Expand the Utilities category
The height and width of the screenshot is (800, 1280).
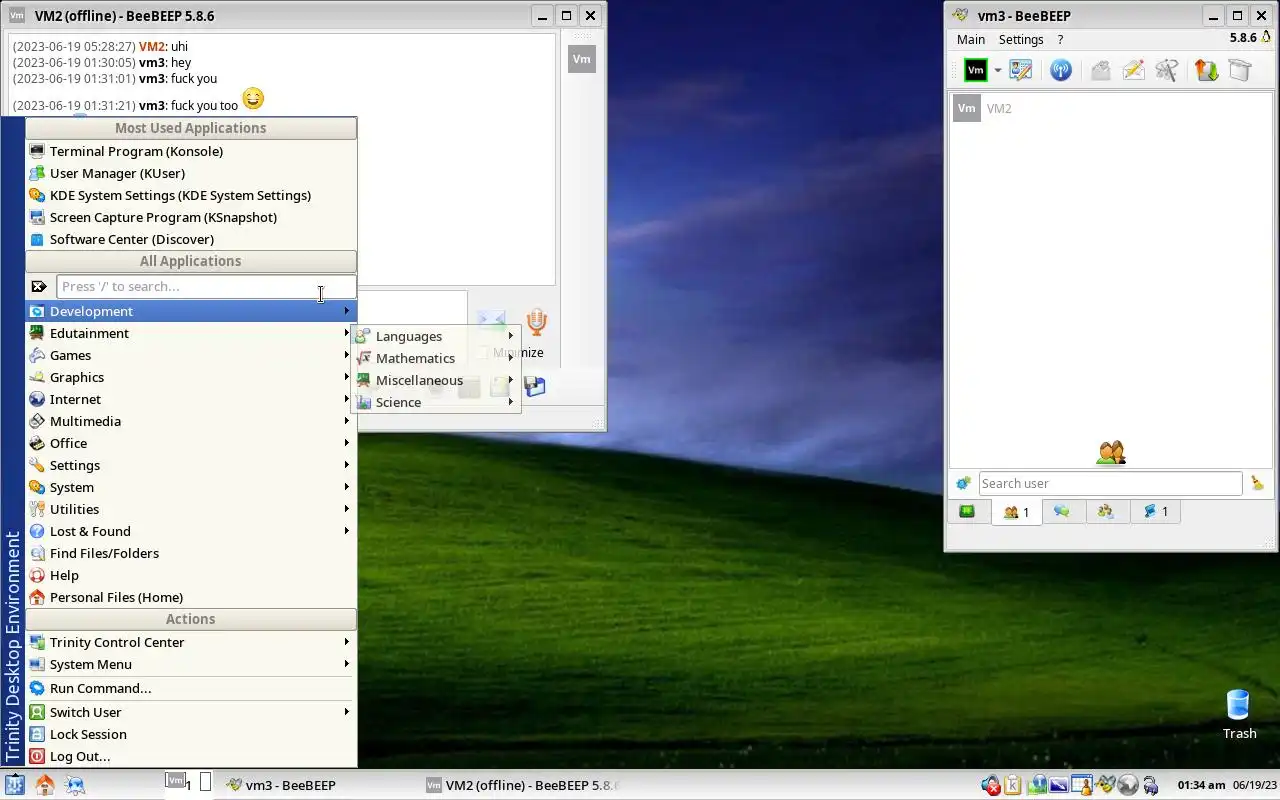click(191, 509)
